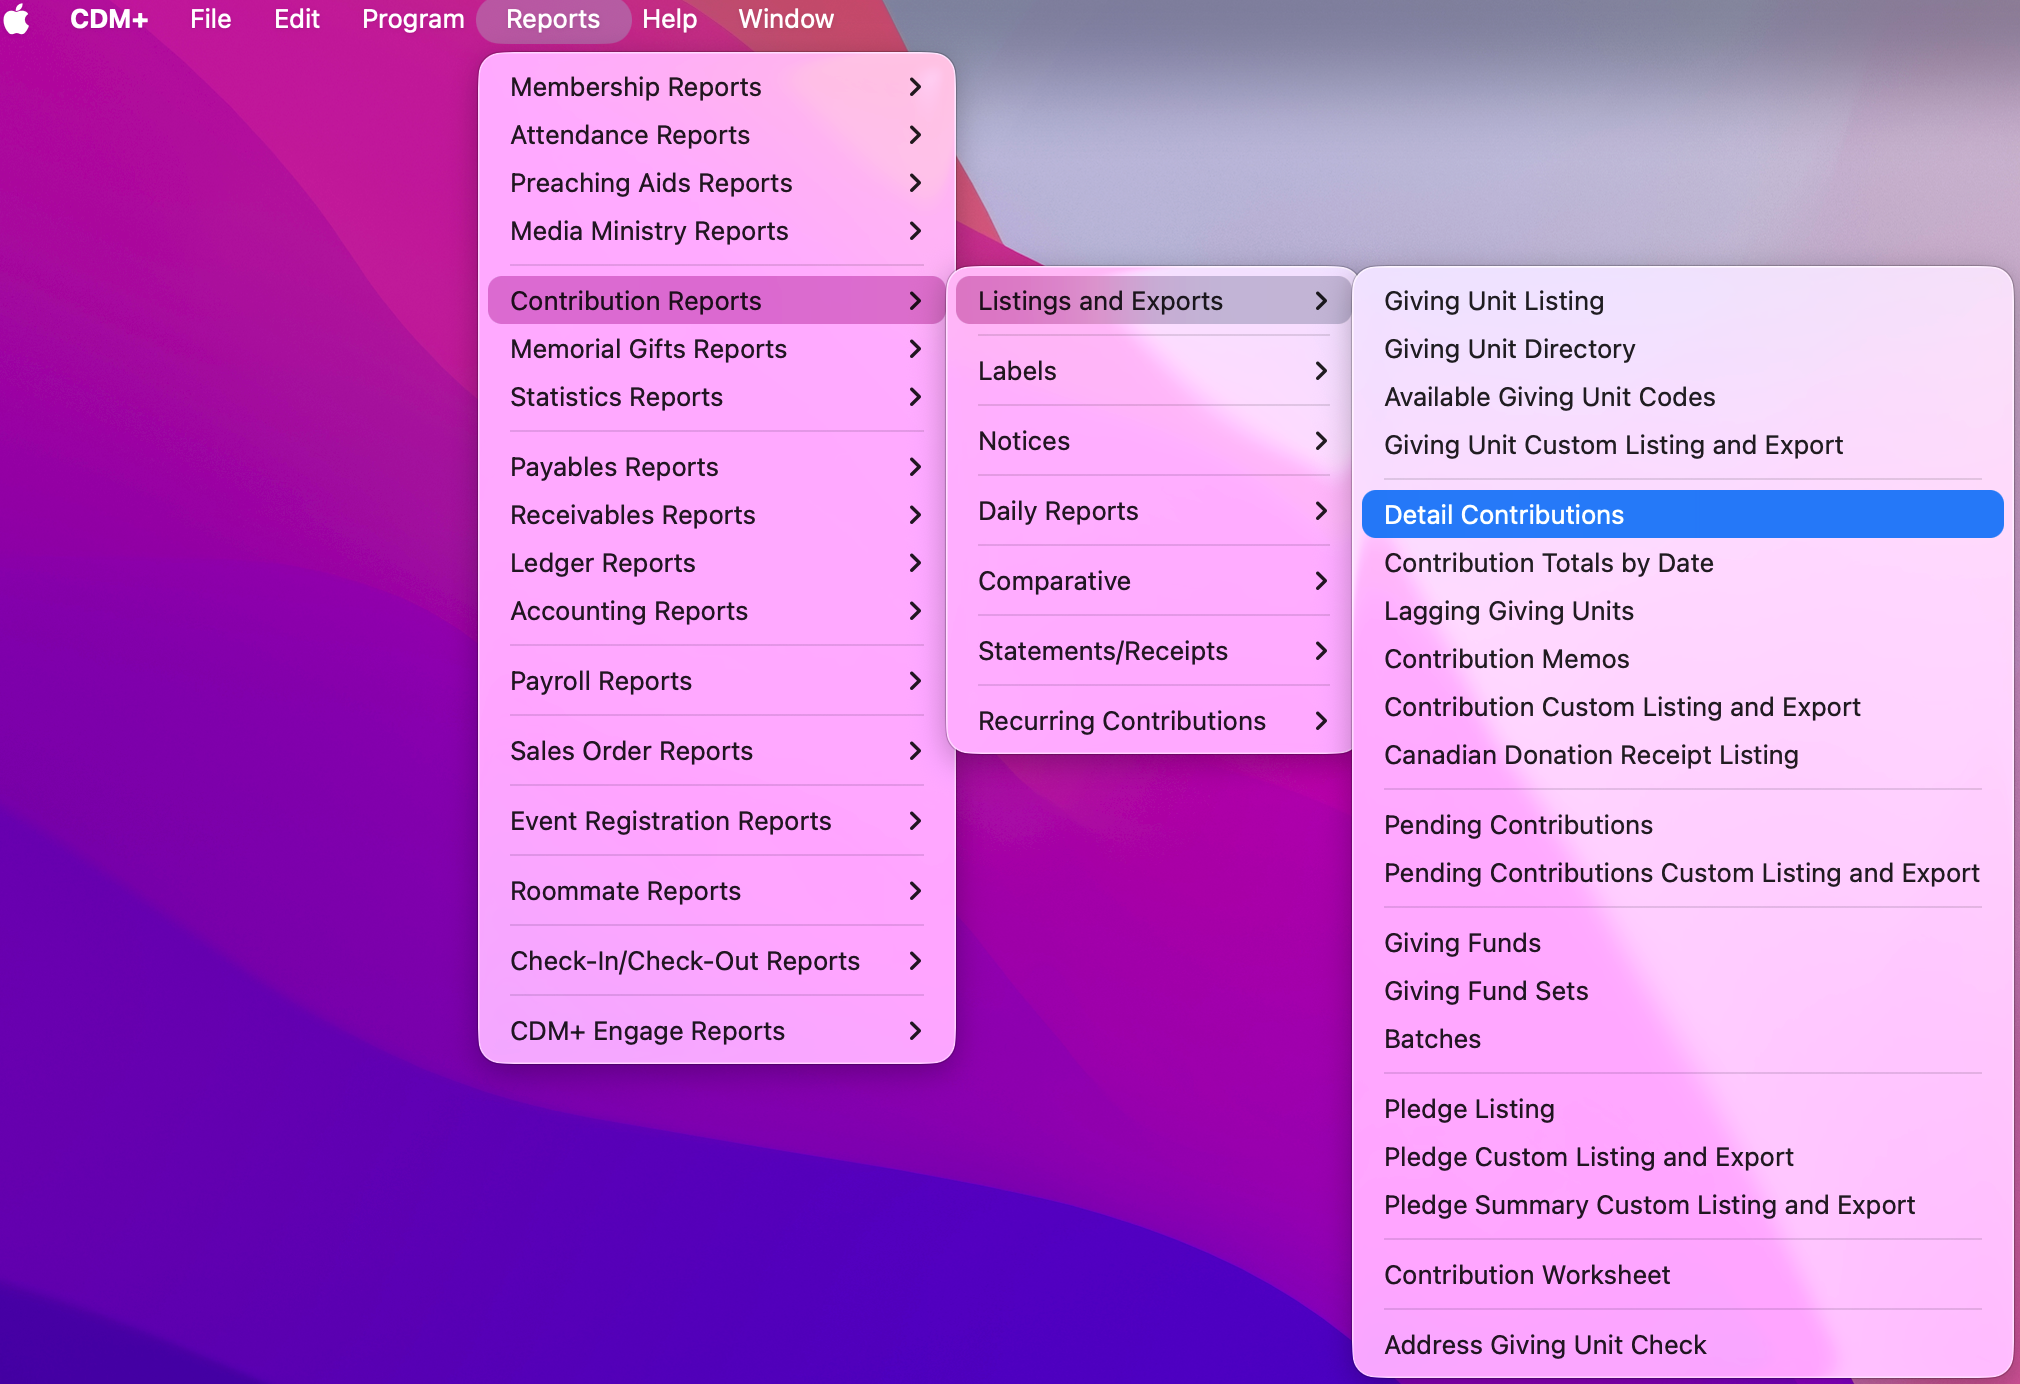Choose Lagging Giving Units report
This screenshot has width=2020, height=1384.
click(1682, 611)
